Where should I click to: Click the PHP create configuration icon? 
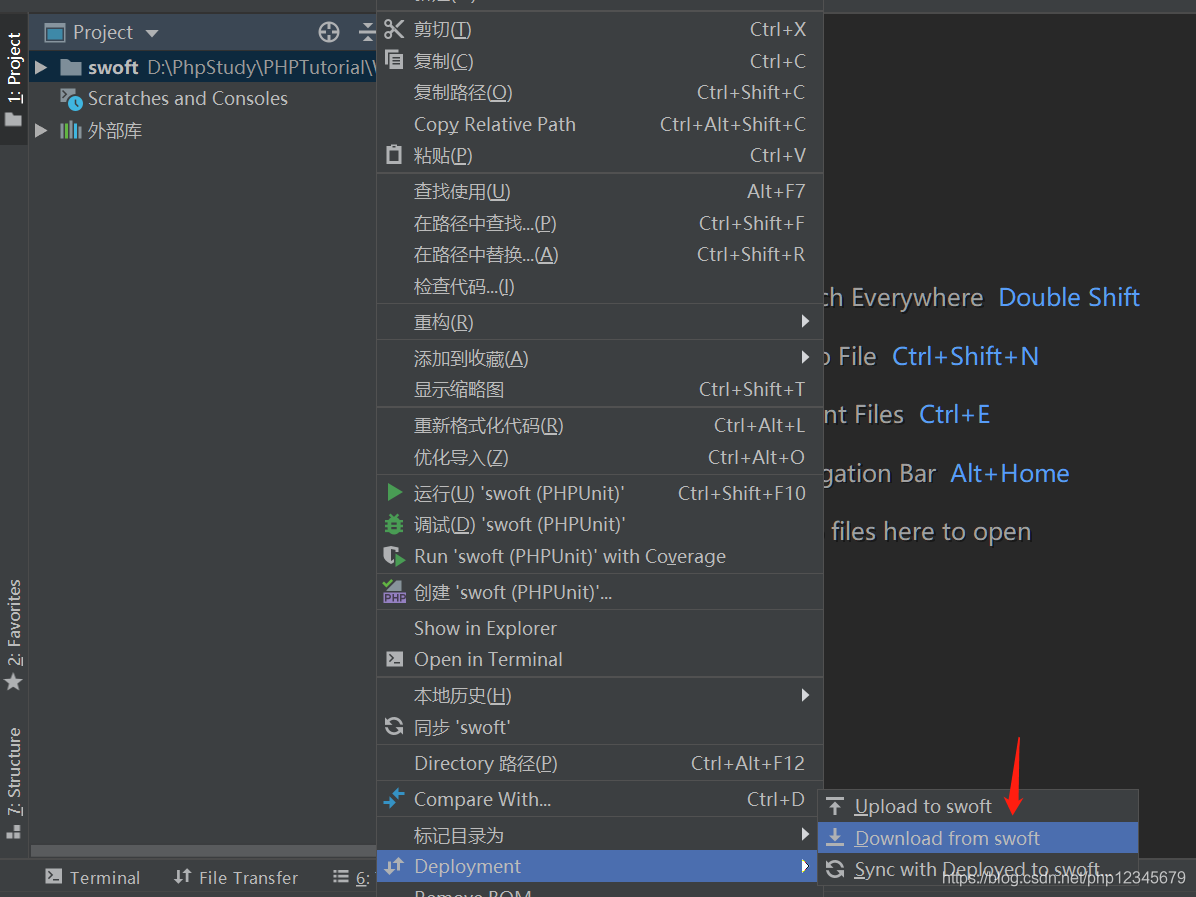tap(394, 592)
